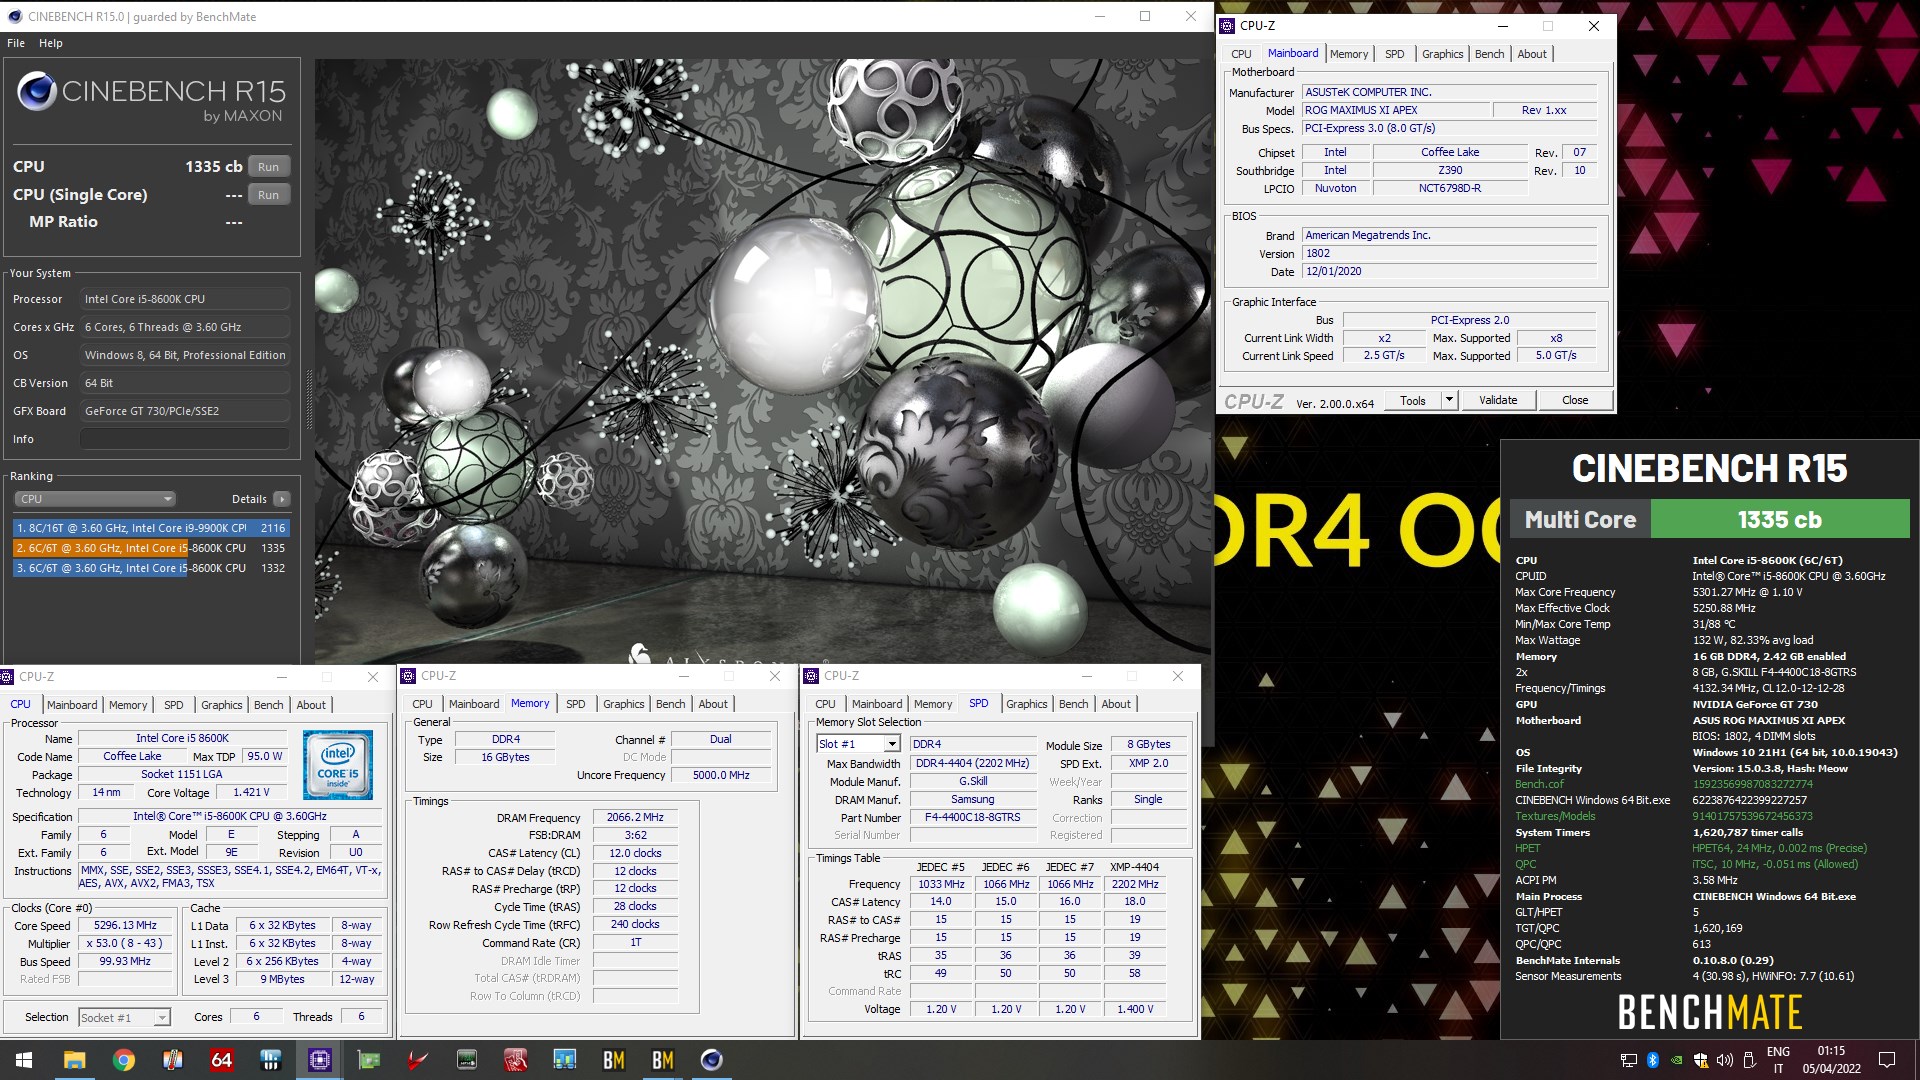Select the i9-9900K ranking entry
1920x1080 pixels.
(x=151, y=528)
